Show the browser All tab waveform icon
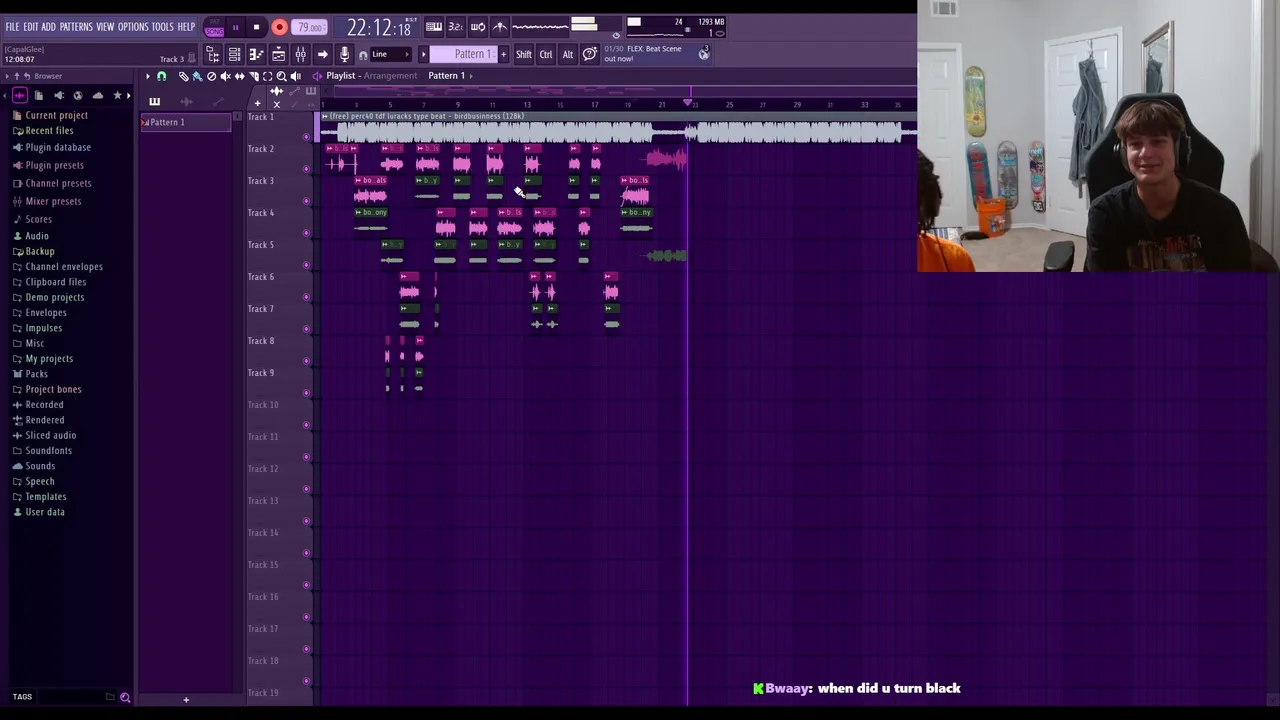 (19, 95)
